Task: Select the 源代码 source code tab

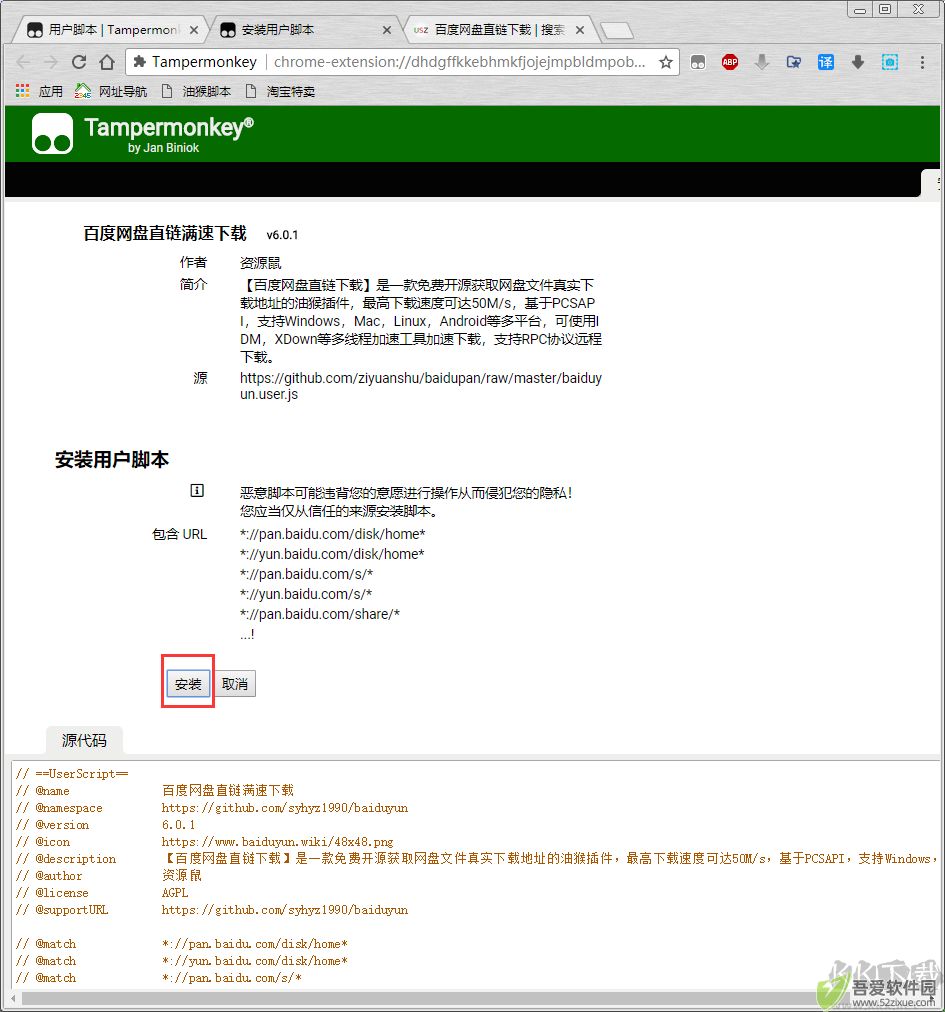Action: coord(84,740)
